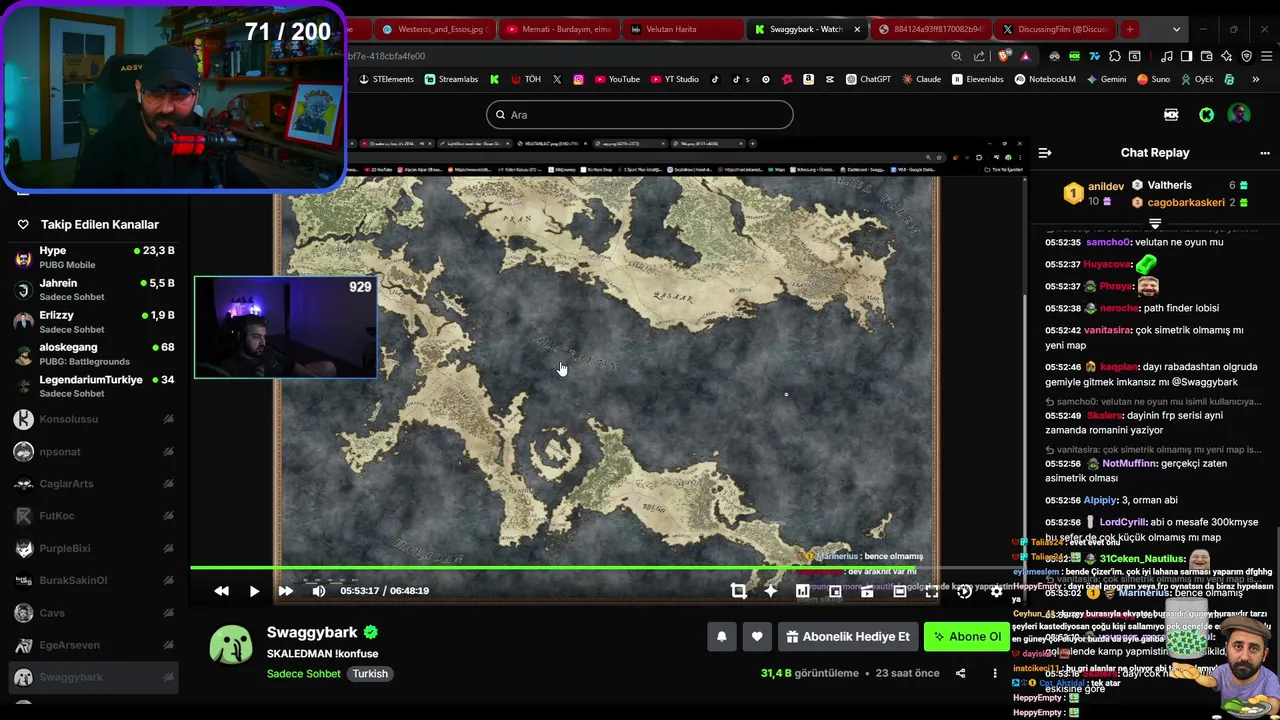Enable picture-in-picture mini player
1280x720 pixels.
pos(835,591)
